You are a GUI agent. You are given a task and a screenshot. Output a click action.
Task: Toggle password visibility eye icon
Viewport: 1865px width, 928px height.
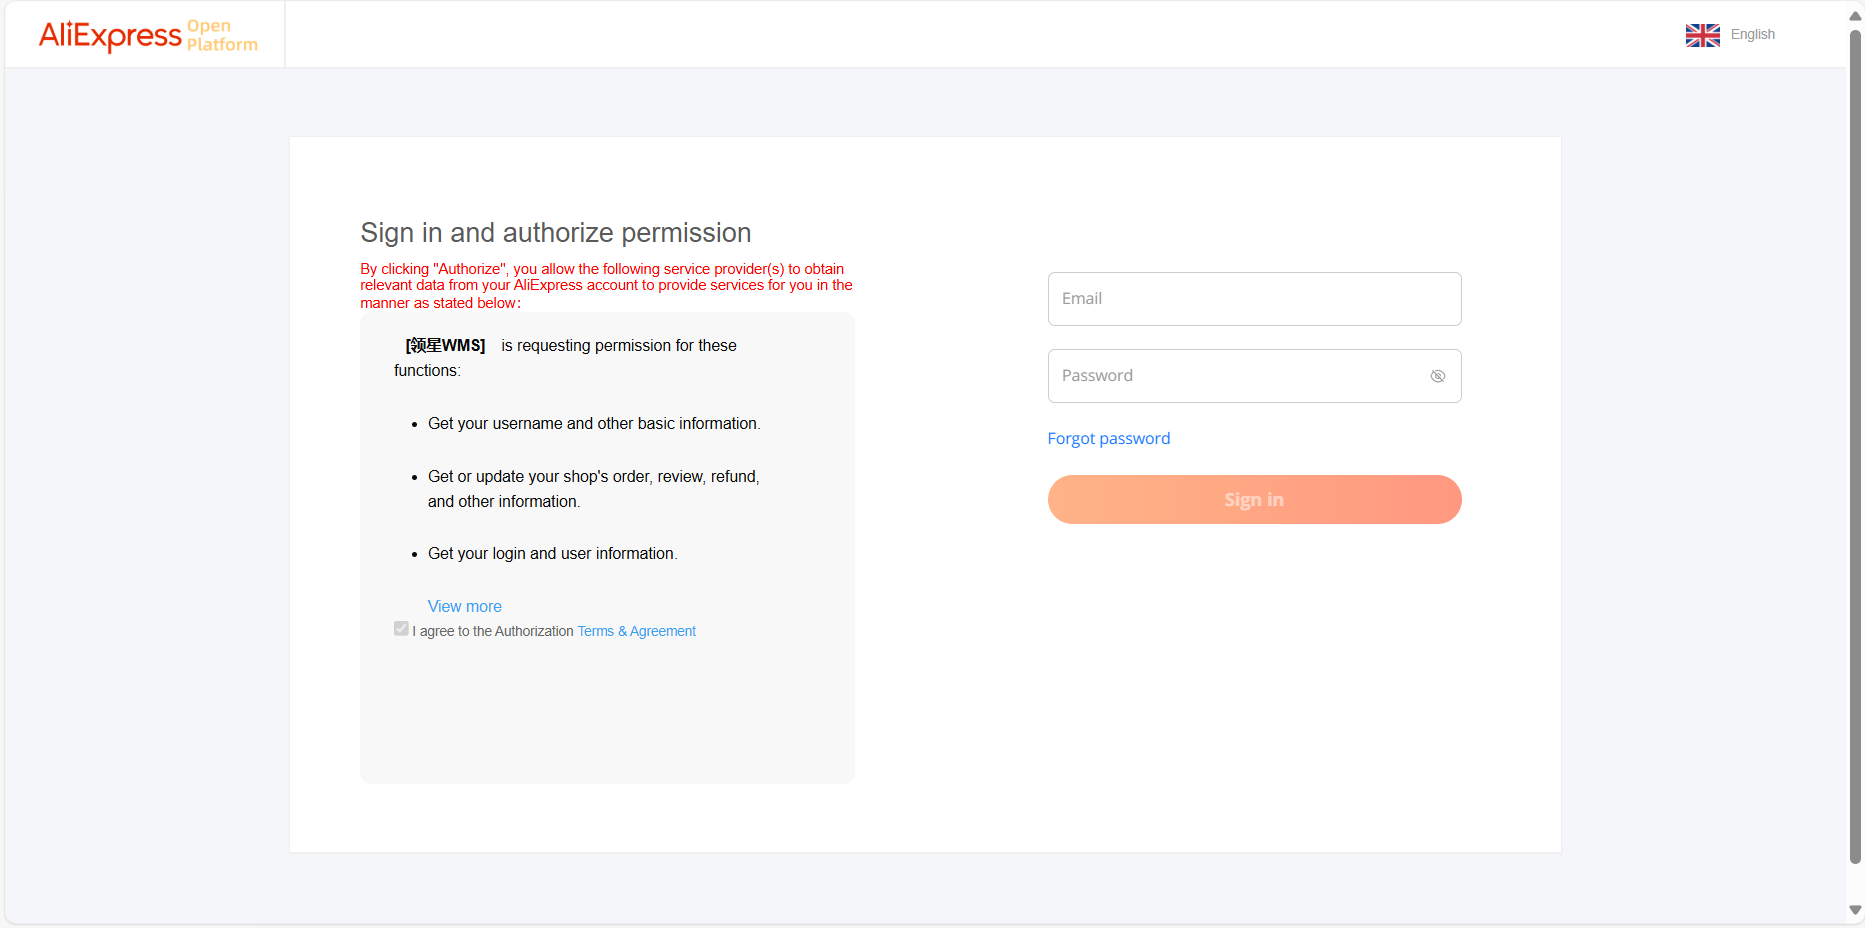[x=1437, y=376]
